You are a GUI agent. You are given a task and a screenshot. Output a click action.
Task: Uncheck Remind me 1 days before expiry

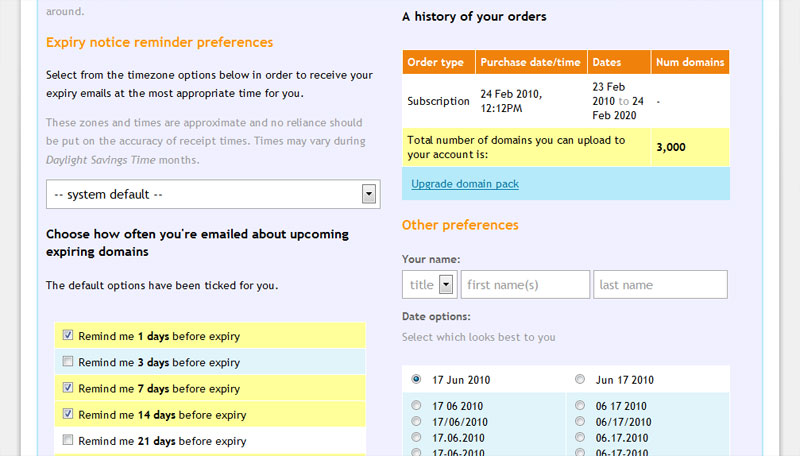coord(68,336)
